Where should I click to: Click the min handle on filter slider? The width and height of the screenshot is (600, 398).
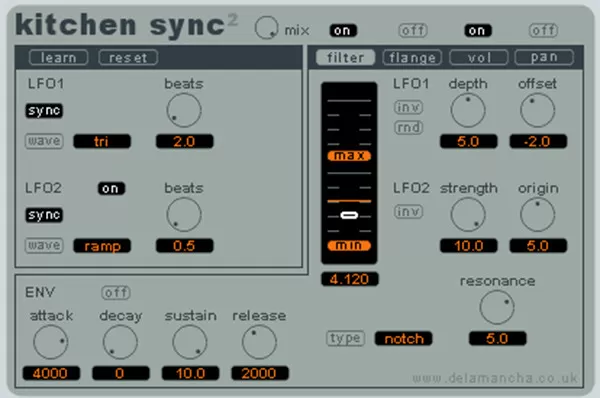pos(349,245)
